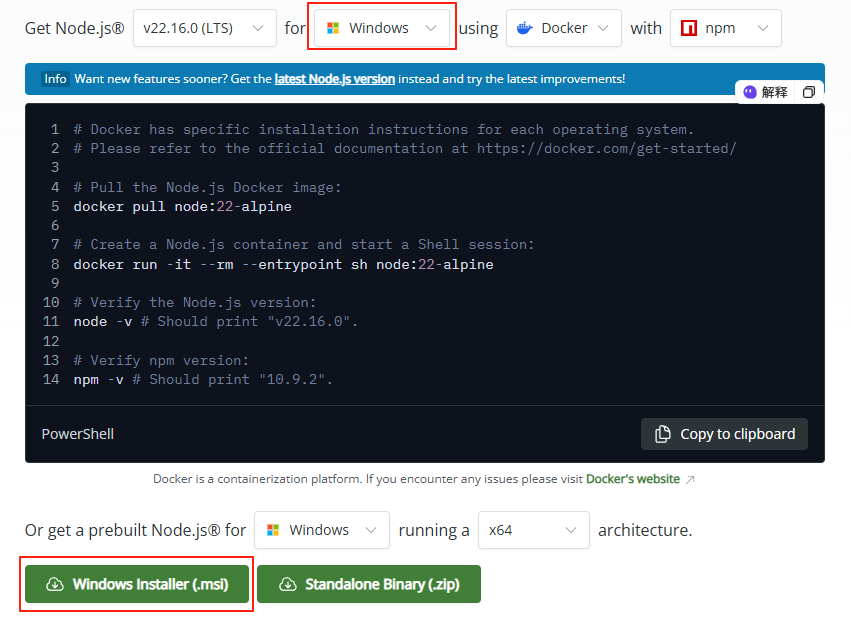Click the 'docker run -it --rm' command line
The height and width of the screenshot is (629, 851).
(283, 264)
